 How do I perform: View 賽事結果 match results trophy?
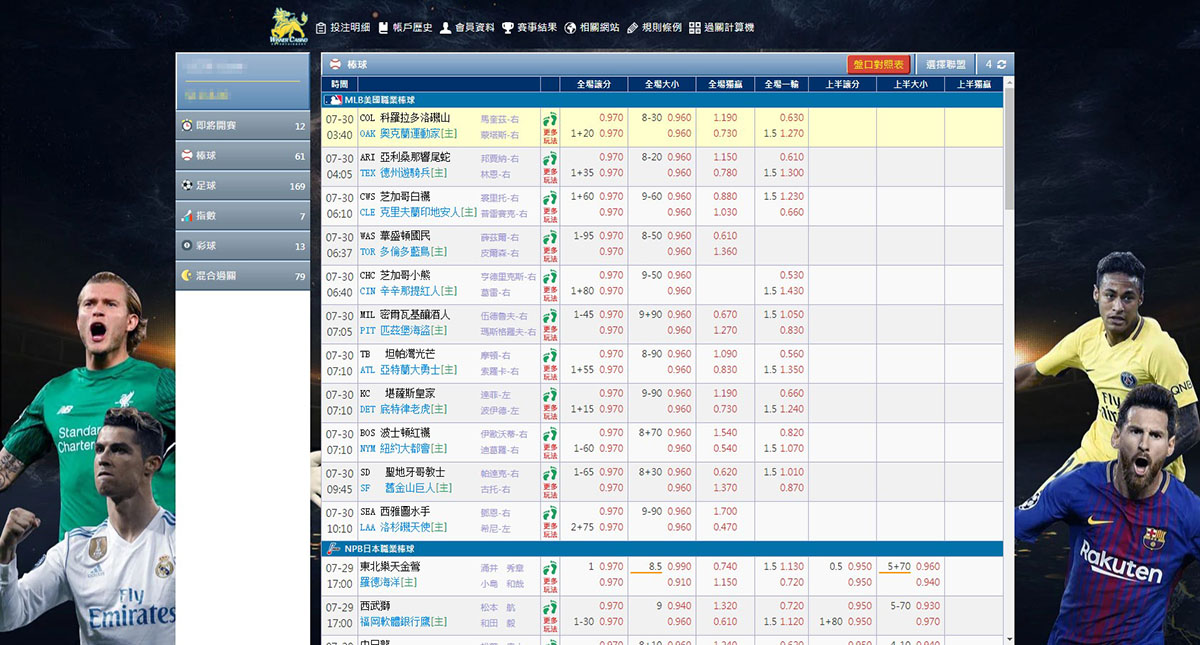tap(529, 28)
